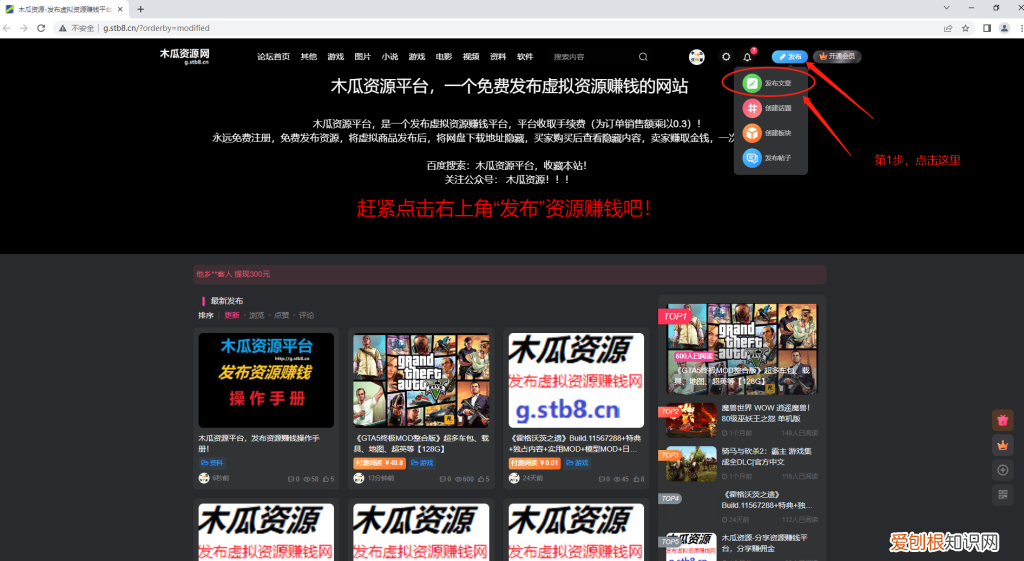Click the 木瓜资源网 site logo
The width and height of the screenshot is (1024, 561).
tap(185, 56)
